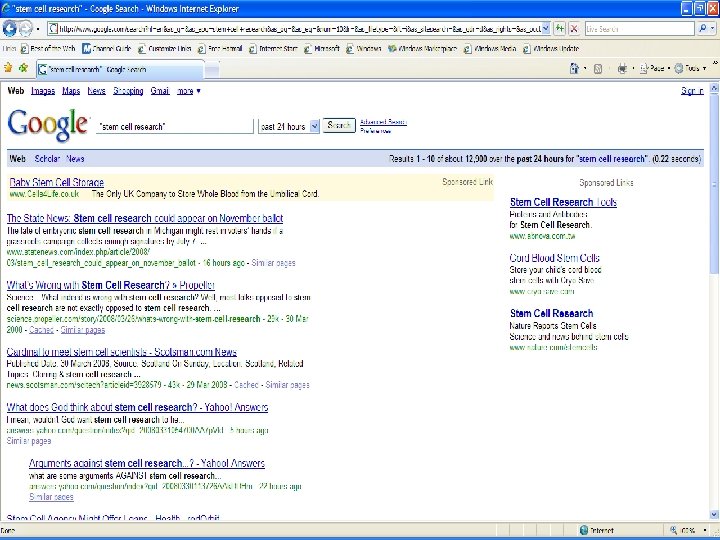Click the Internet zone globe icon

[584, 530]
